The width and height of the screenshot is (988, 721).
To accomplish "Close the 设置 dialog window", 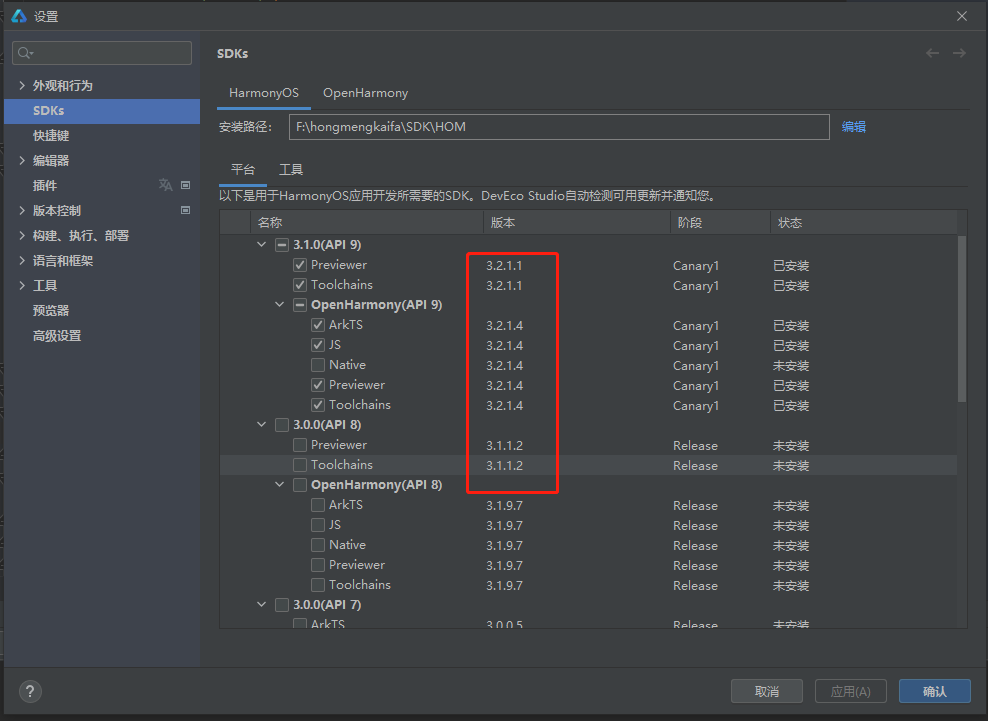I will 962,16.
